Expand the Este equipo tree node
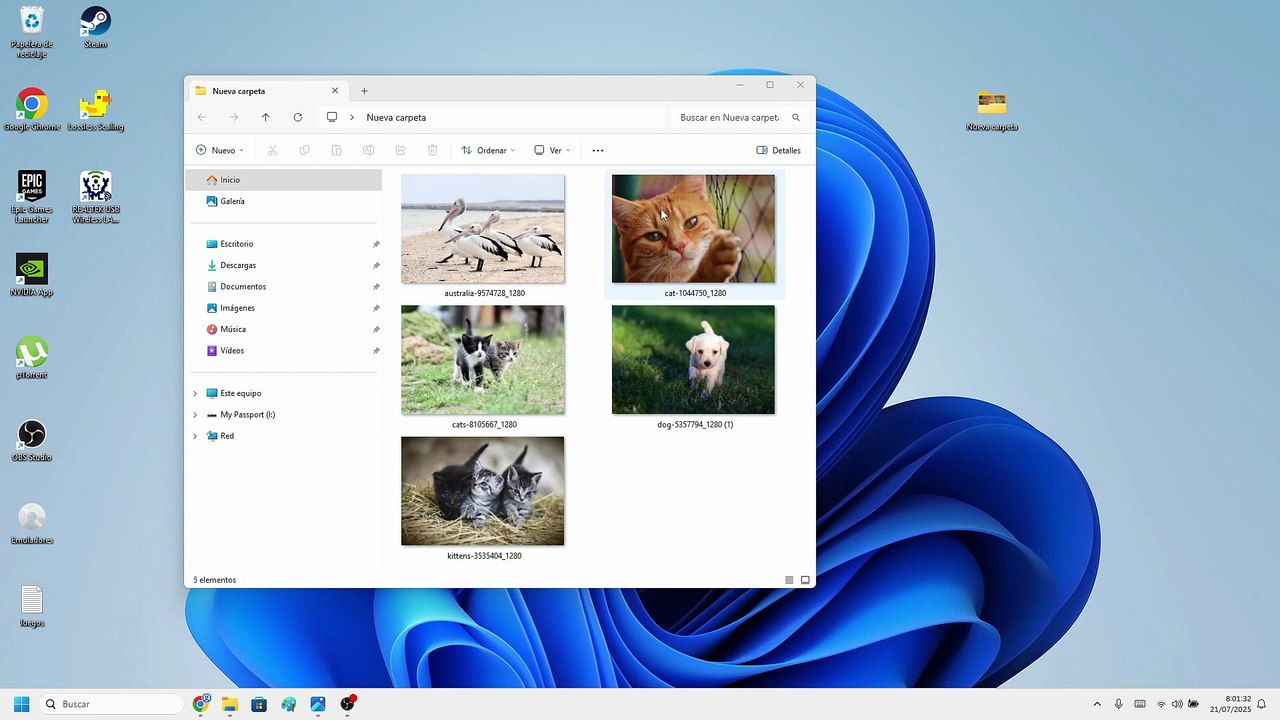 pos(195,394)
